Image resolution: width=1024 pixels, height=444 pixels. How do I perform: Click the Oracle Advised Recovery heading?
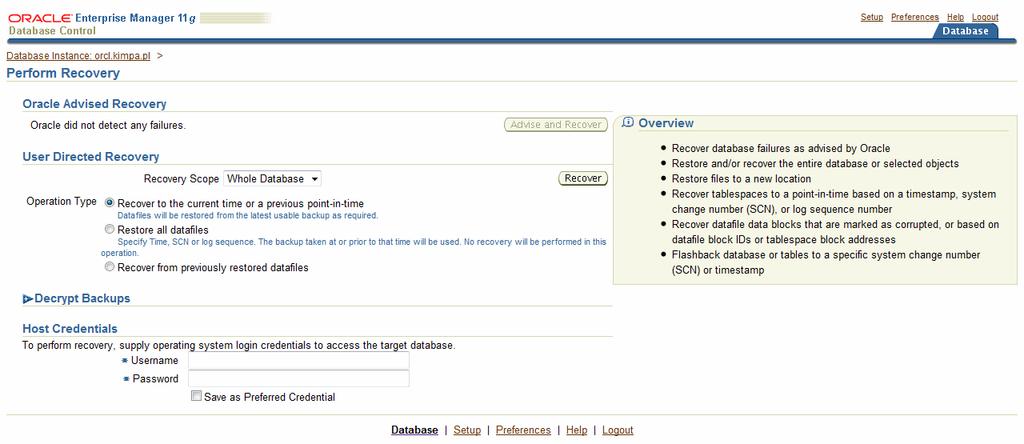[95, 104]
